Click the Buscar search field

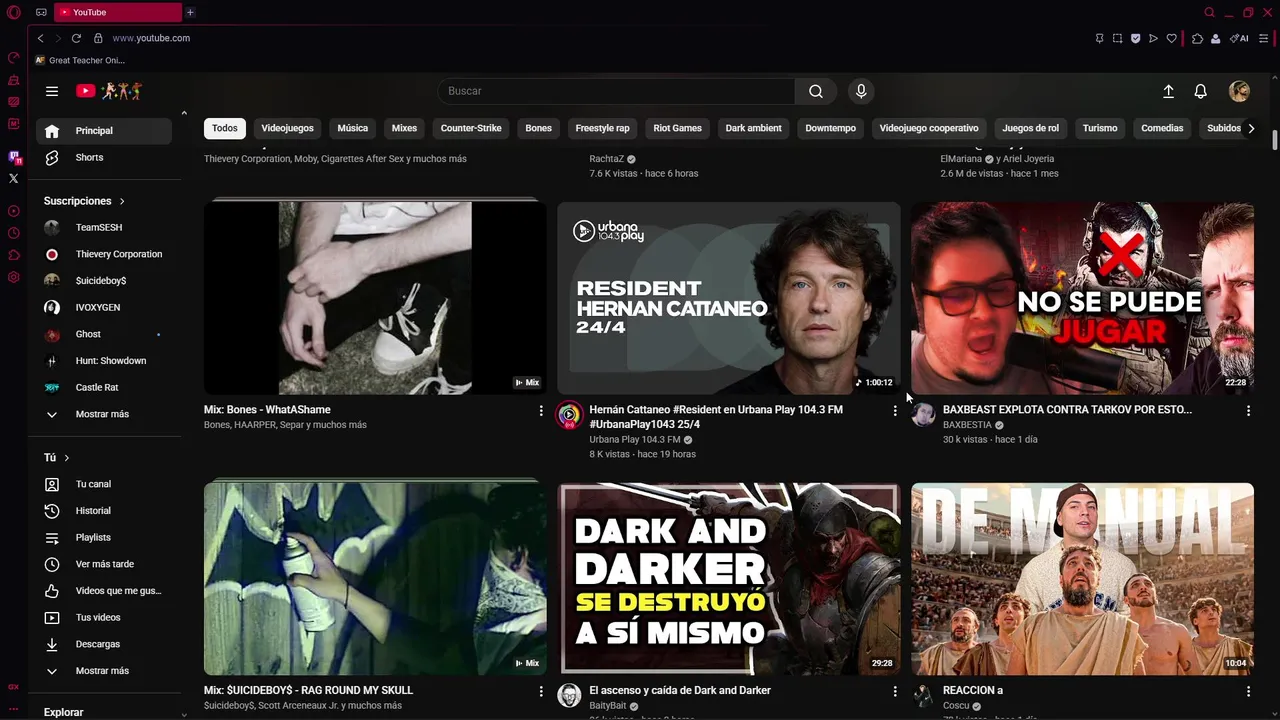(616, 91)
